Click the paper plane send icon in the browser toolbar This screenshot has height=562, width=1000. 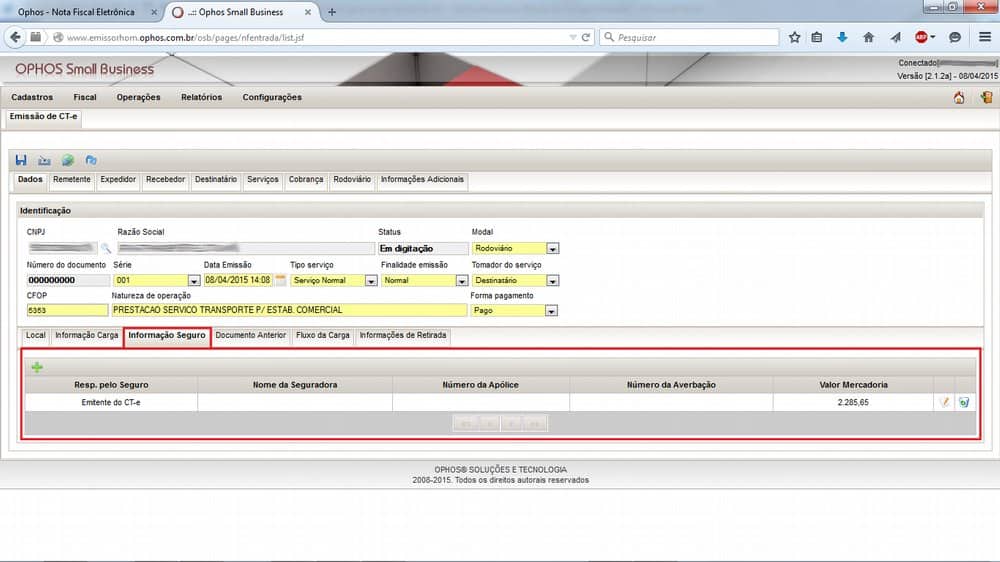point(895,37)
